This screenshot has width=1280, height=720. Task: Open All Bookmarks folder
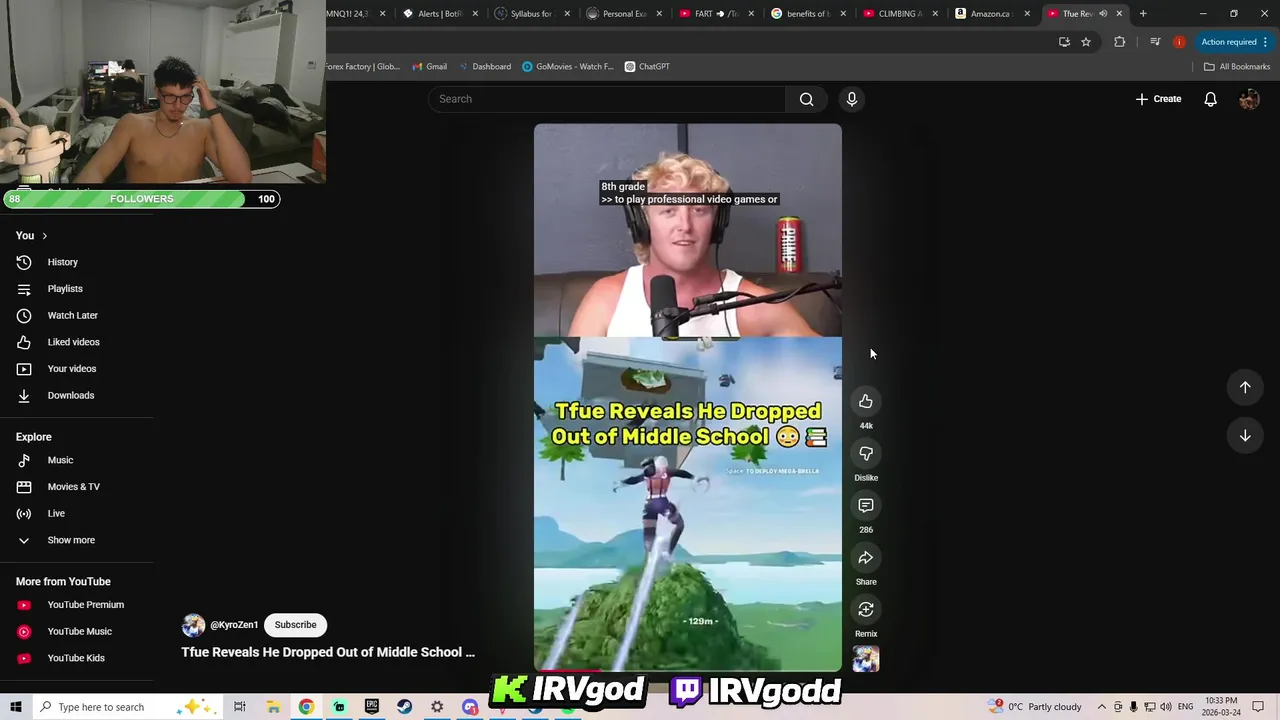[1237, 67]
